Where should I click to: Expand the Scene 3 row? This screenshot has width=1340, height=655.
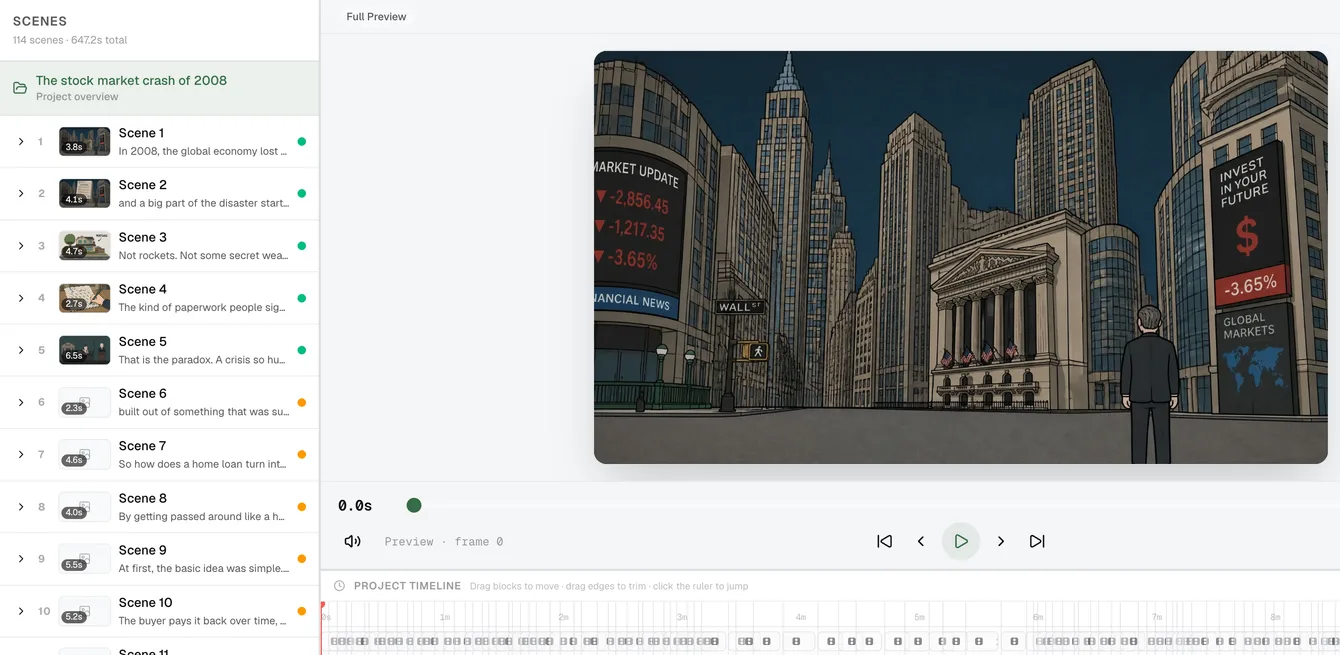point(21,246)
